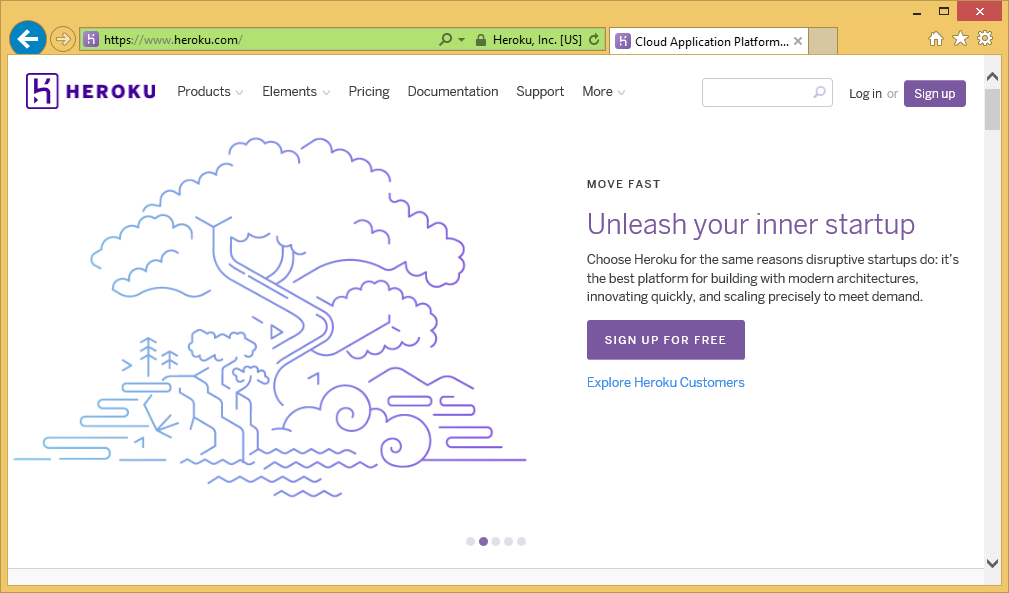Follow the Explore Heroku Customers link
The height and width of the screenshot is (593, 1009).
point(666,383)
